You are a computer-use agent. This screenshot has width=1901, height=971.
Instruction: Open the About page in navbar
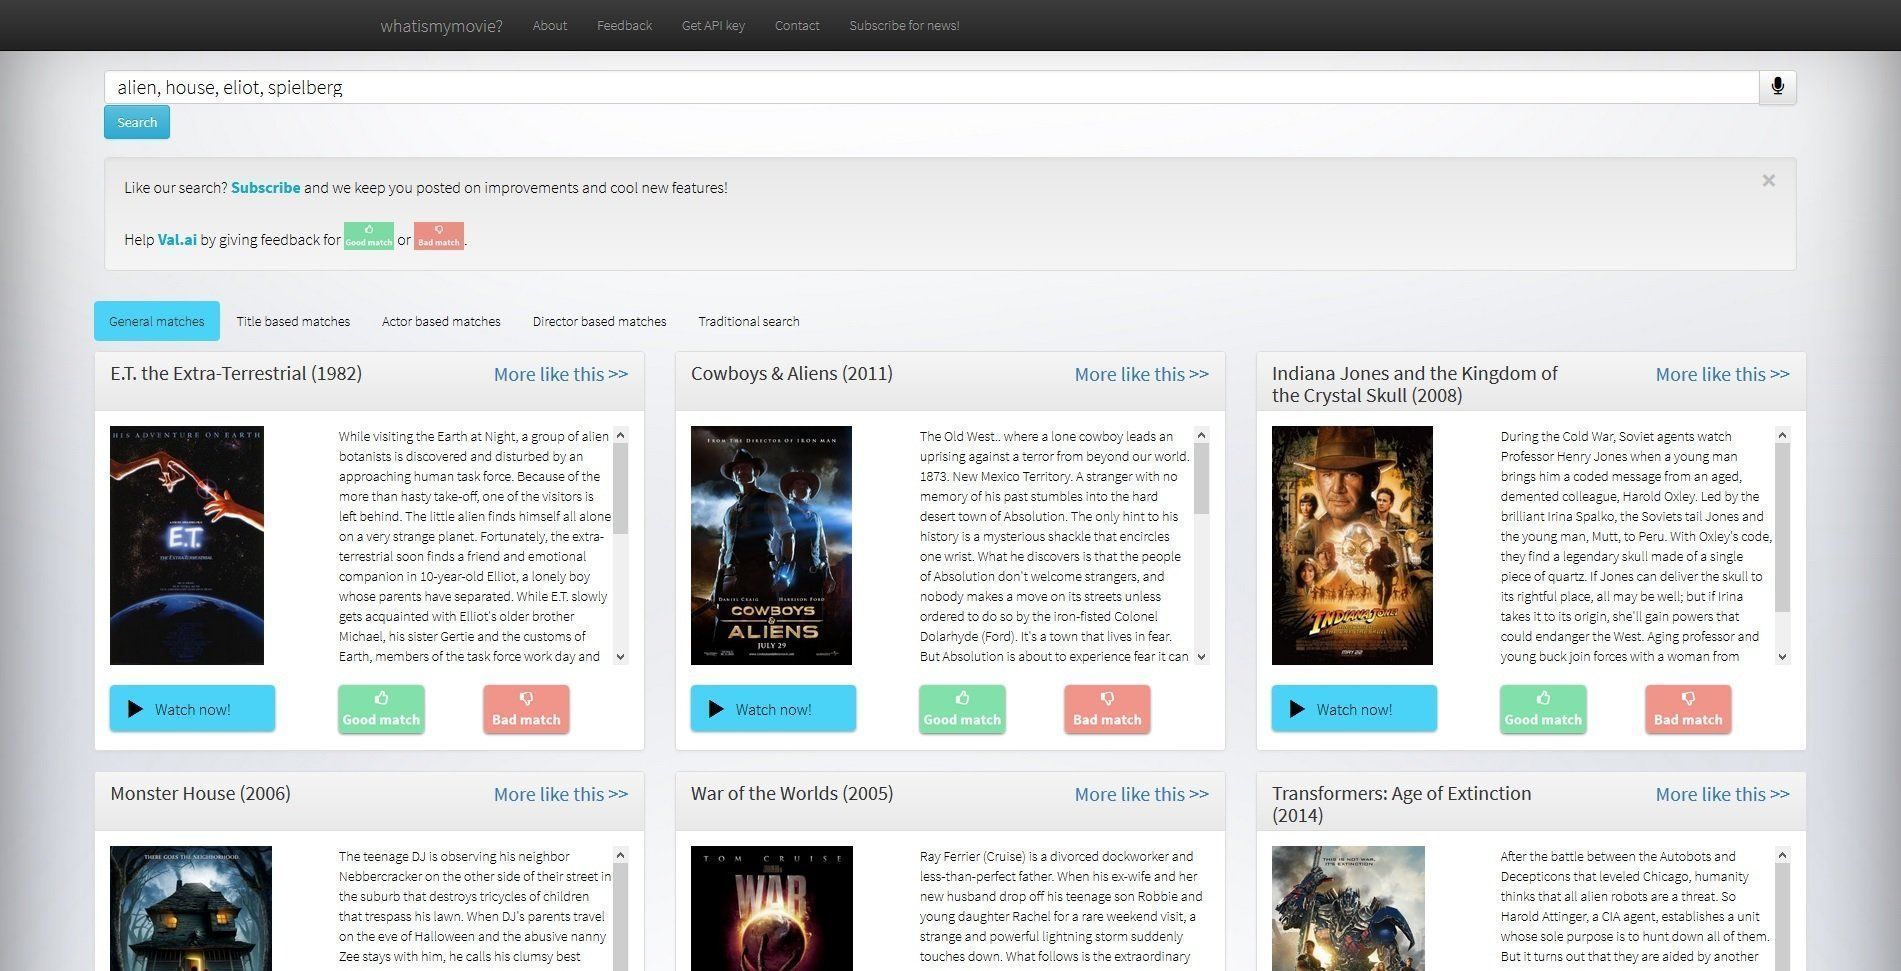point(550,26)
